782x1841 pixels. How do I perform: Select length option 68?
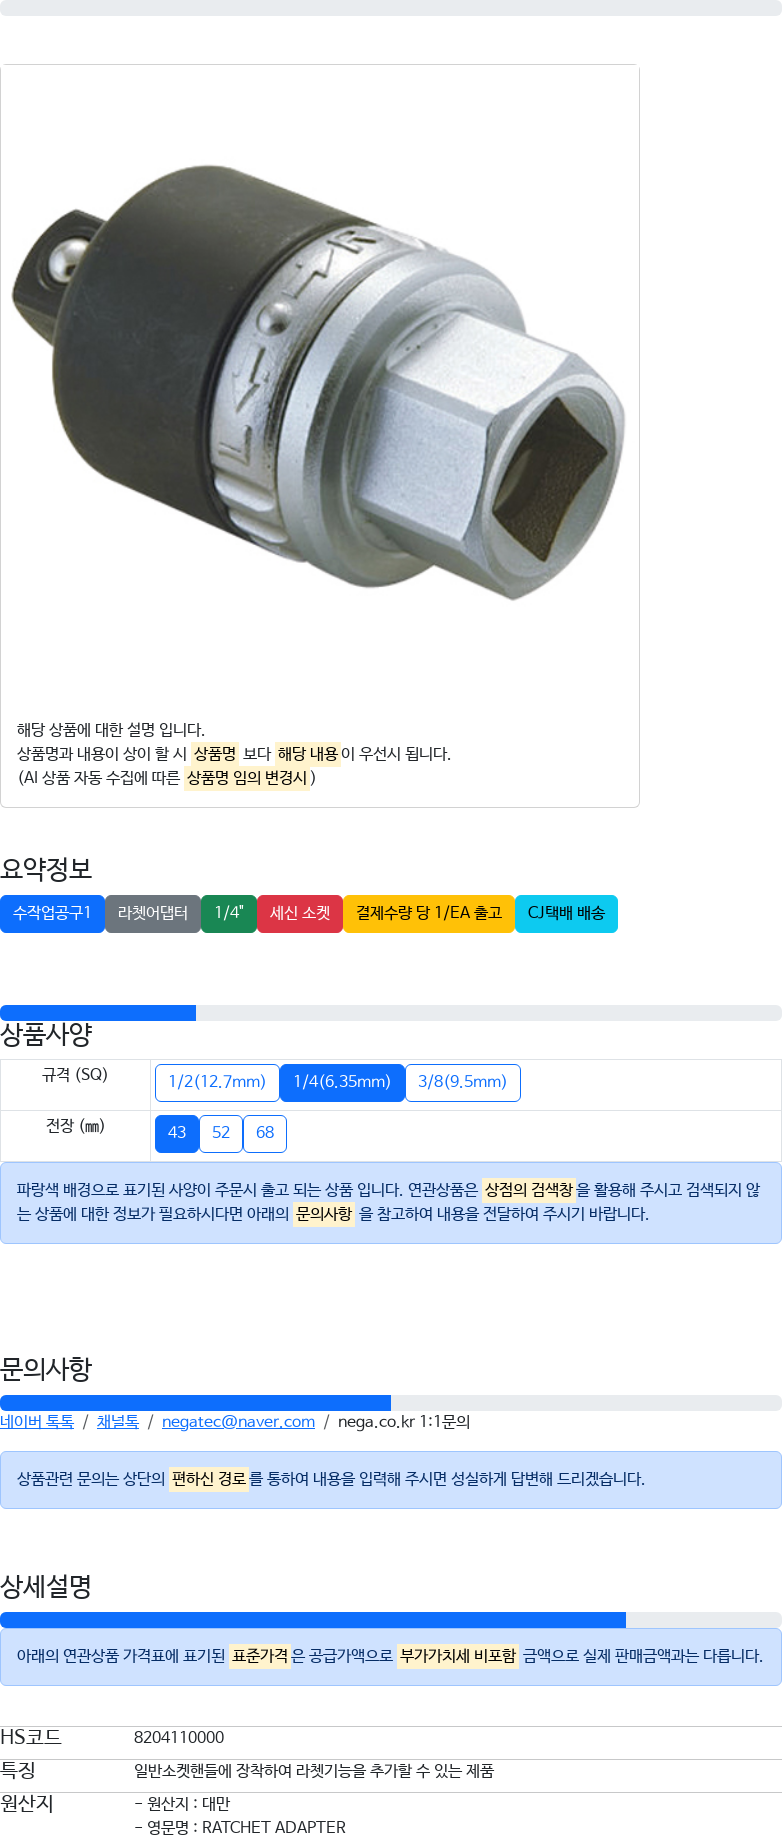[x=265, y=1133]
